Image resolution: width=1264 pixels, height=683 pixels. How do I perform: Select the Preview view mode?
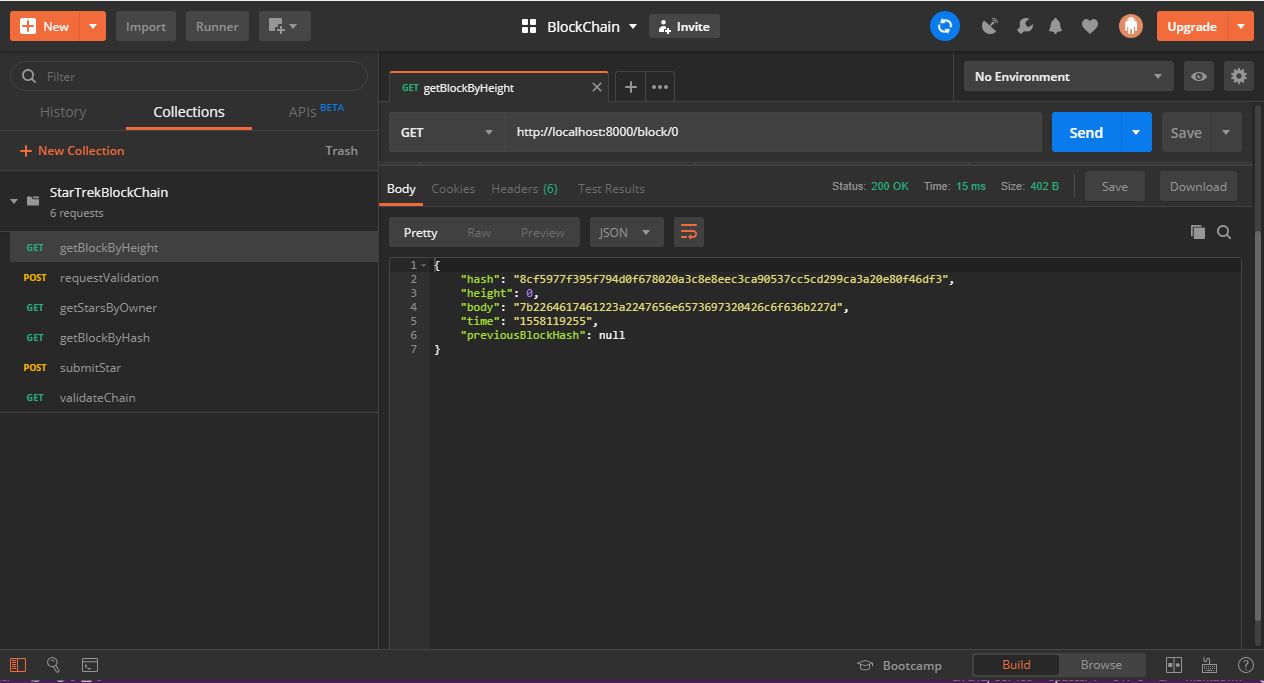point(542,232)
